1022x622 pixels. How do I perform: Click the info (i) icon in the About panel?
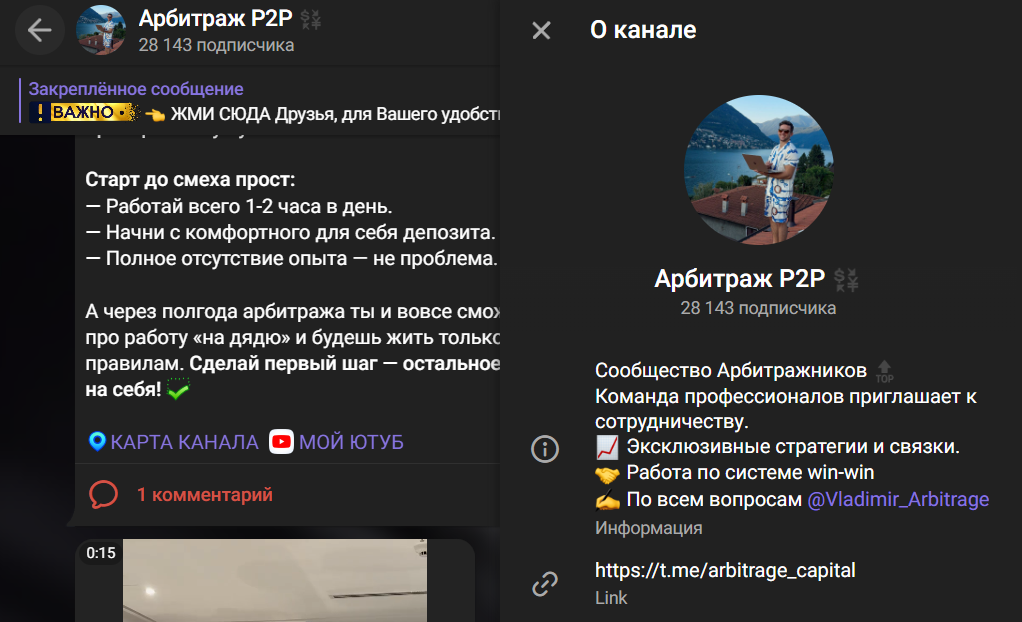pyautogui.click(x=545, y=449)
